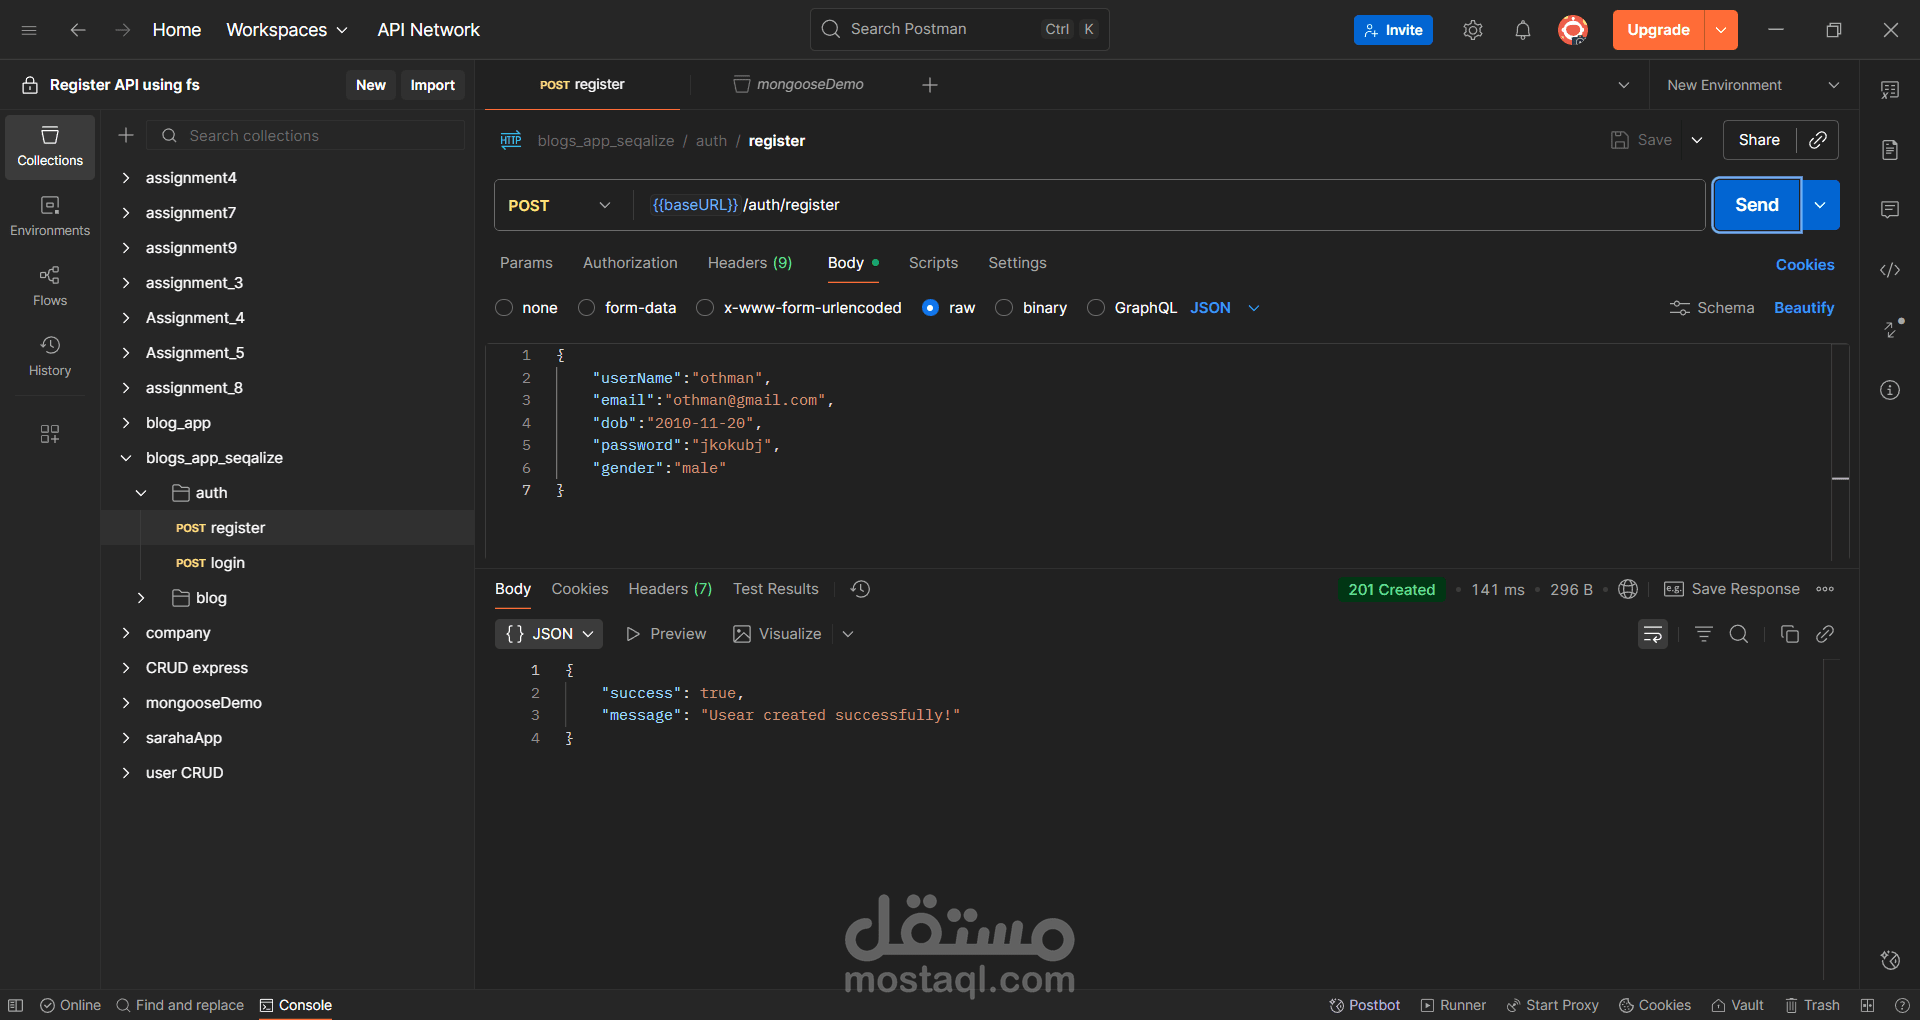This screenshot has height=1020, width=1920.
Task: Collapse the blogs_app_seqalize collection
Action: 126,457
